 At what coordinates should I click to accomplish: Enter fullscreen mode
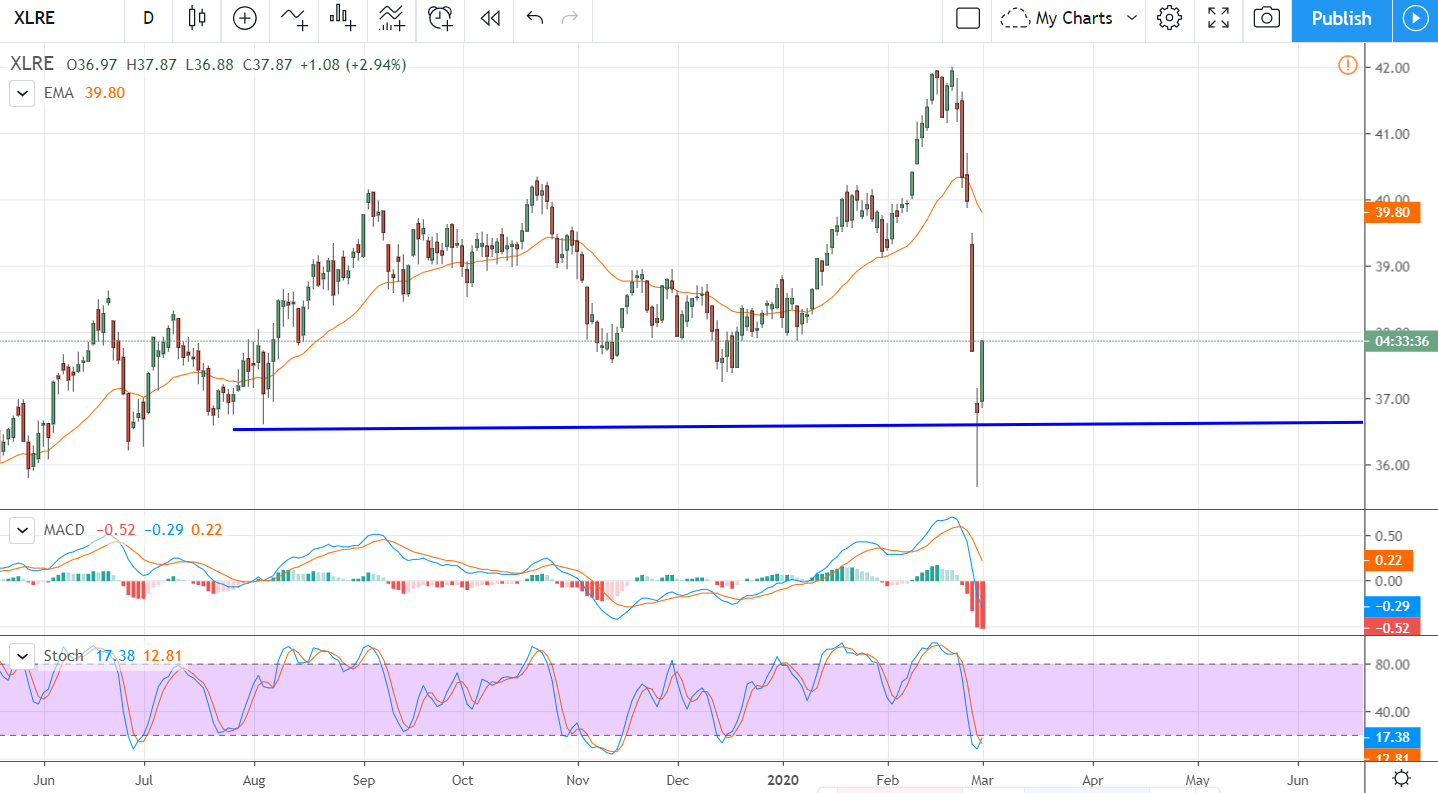click(1218, 18)
